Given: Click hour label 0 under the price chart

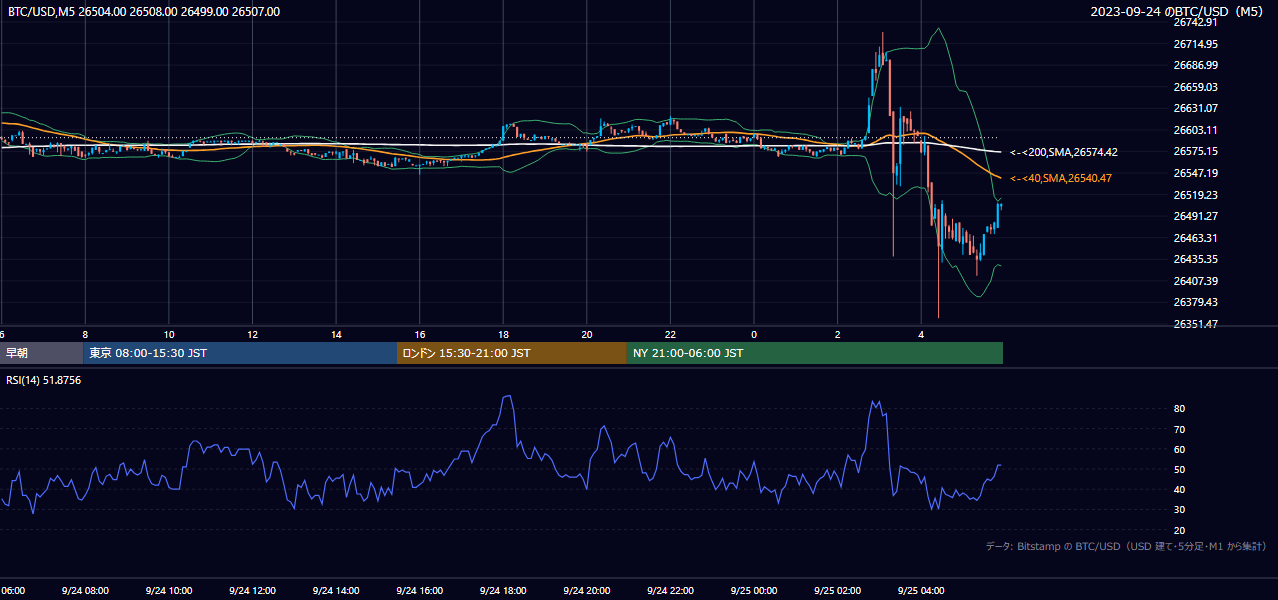Looking at the screenshot, I should 754,334.
